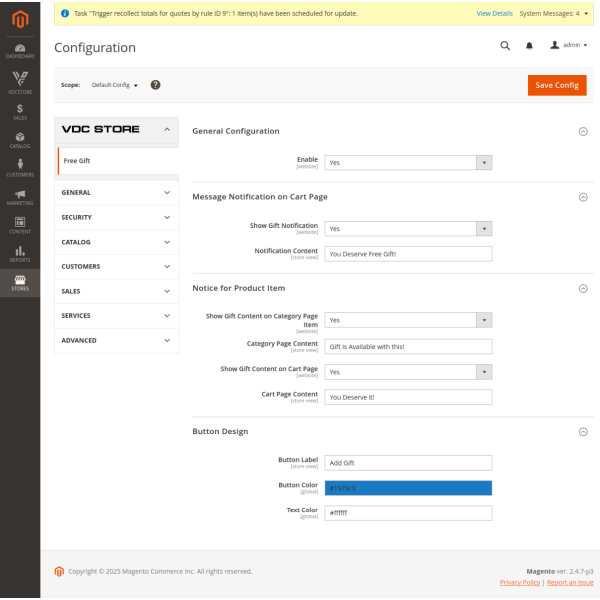Open the Catalog sidebar icon

(20, 140)
